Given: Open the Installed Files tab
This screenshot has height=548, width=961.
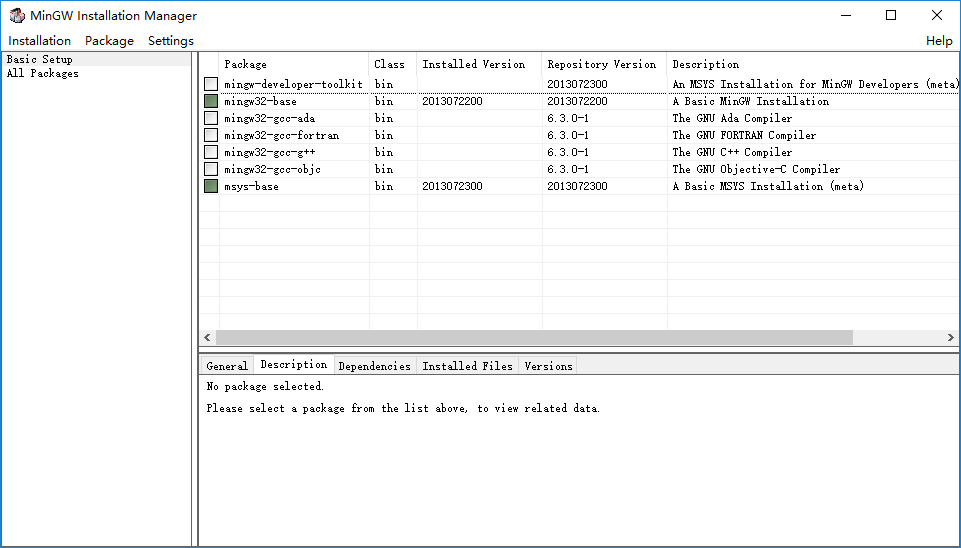Looking at the screenshot, I should pos(467,366).
